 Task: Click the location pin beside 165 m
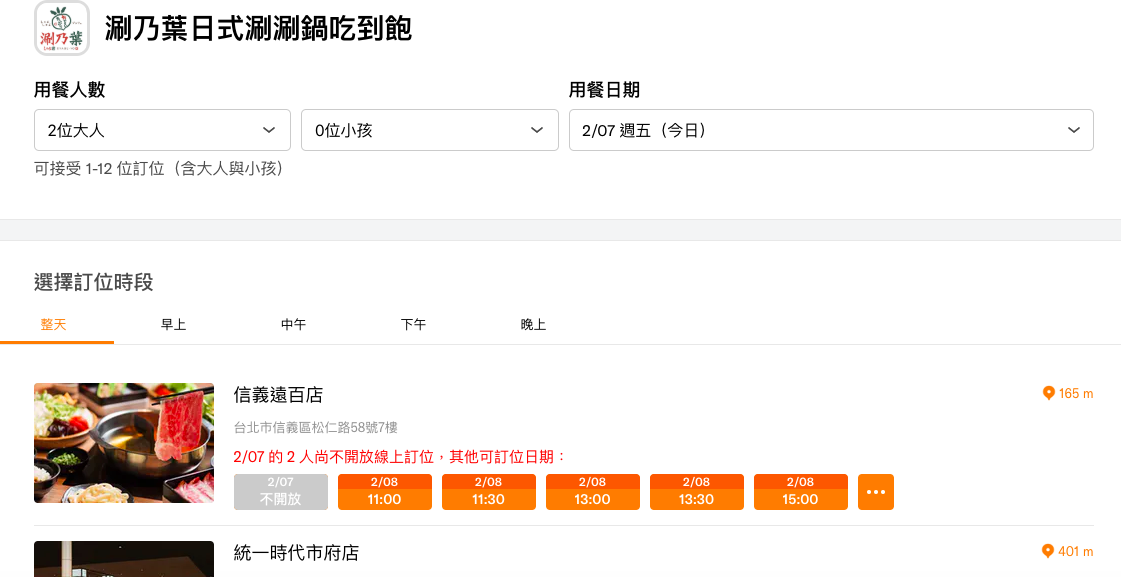[x=1049, y=393]
